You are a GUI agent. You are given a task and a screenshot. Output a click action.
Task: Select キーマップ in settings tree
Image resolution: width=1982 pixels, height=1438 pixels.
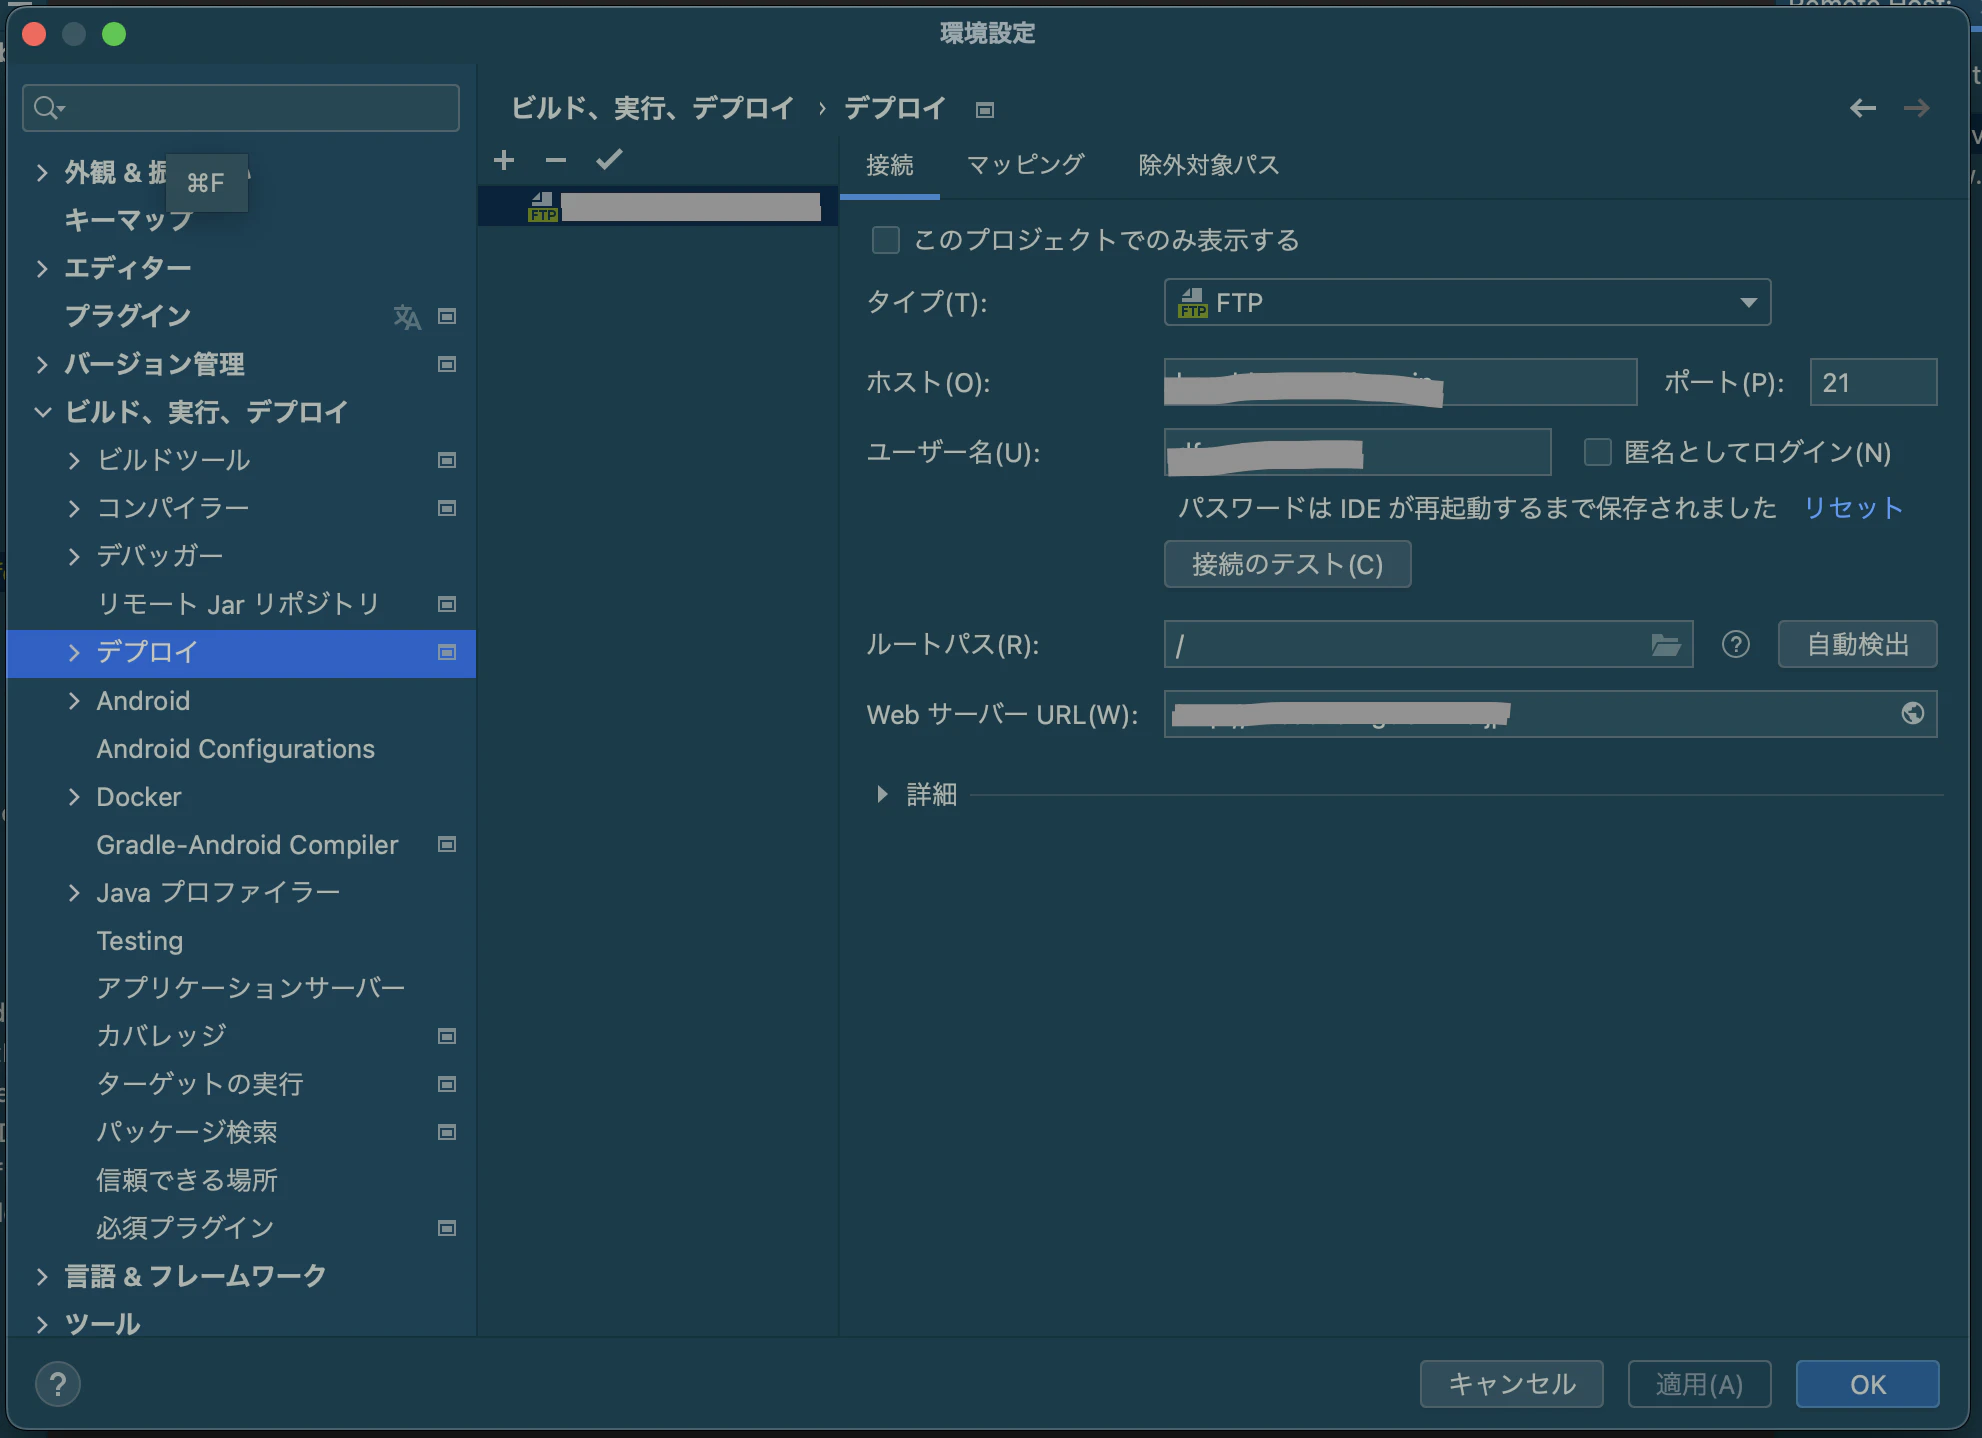click(x=128, y=221)
